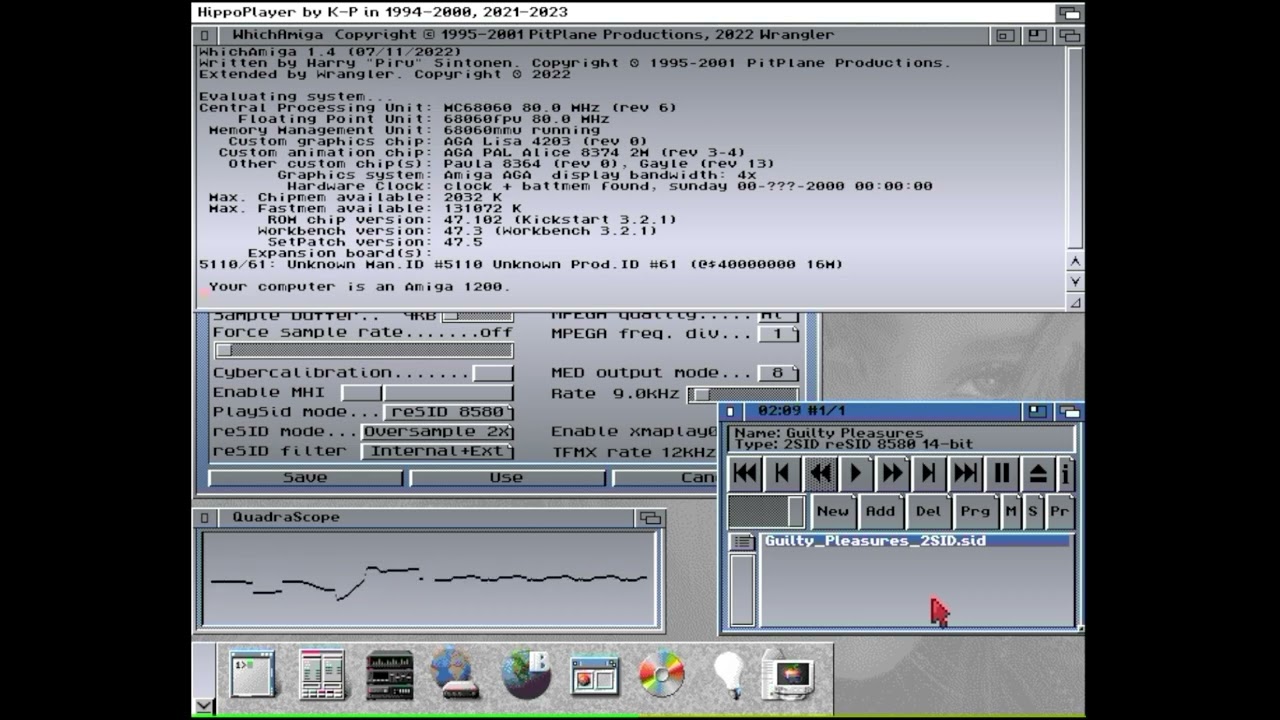Pause the playing song
1280x720 pixels.
click(x=1002, y=473)
